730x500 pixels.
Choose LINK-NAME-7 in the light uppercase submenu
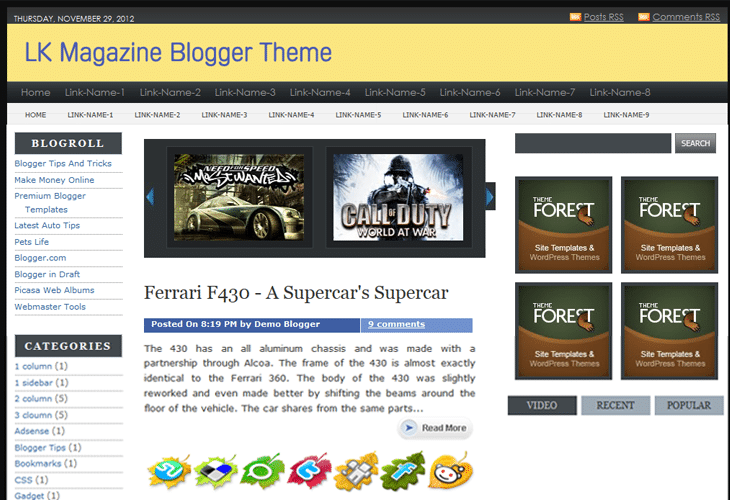(493, 115)
